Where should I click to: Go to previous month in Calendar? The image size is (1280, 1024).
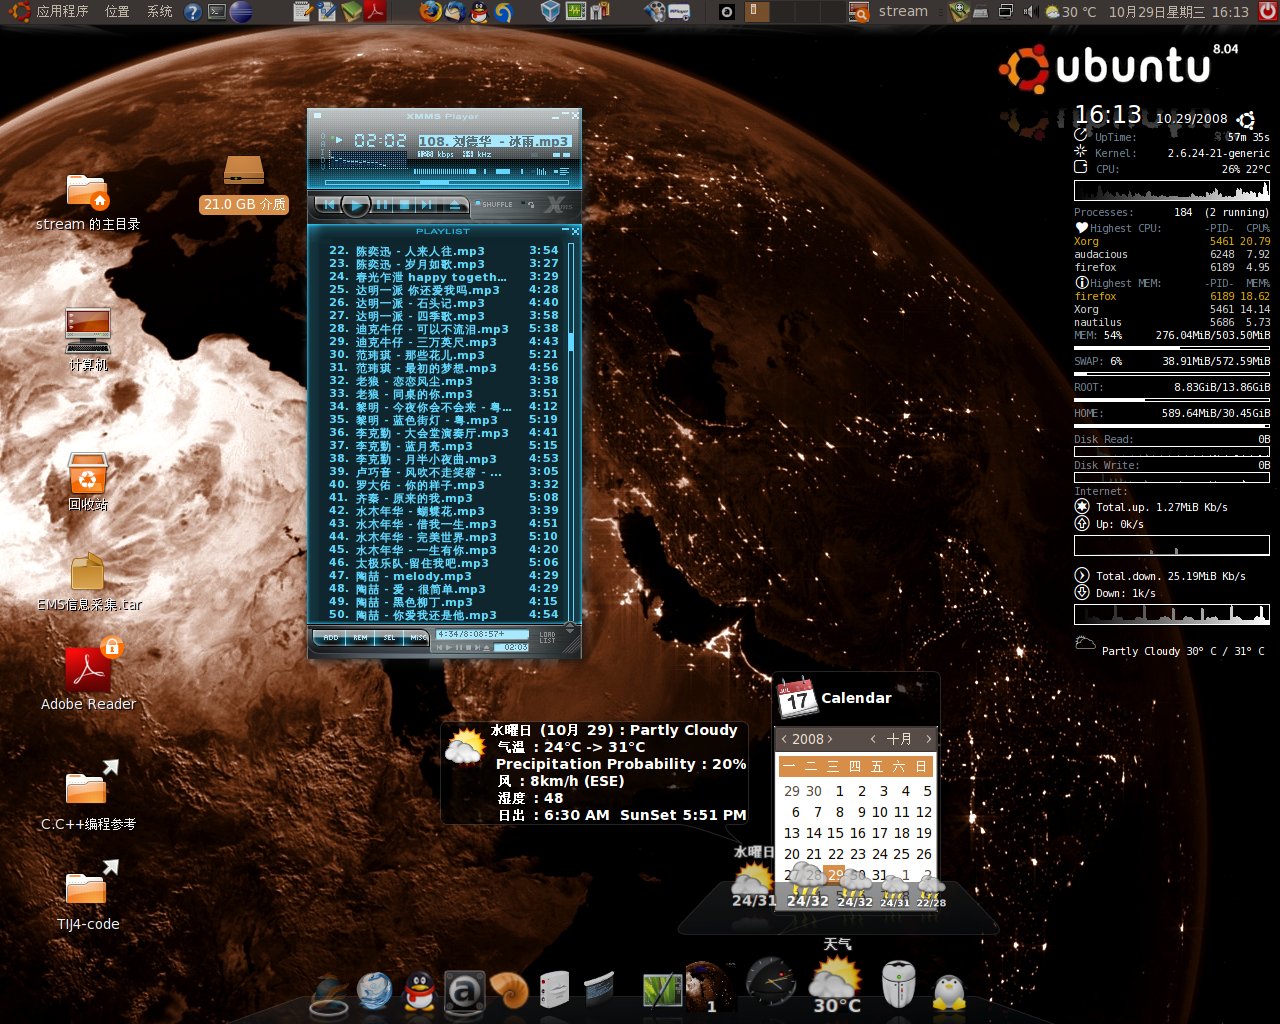click(873, 739)
